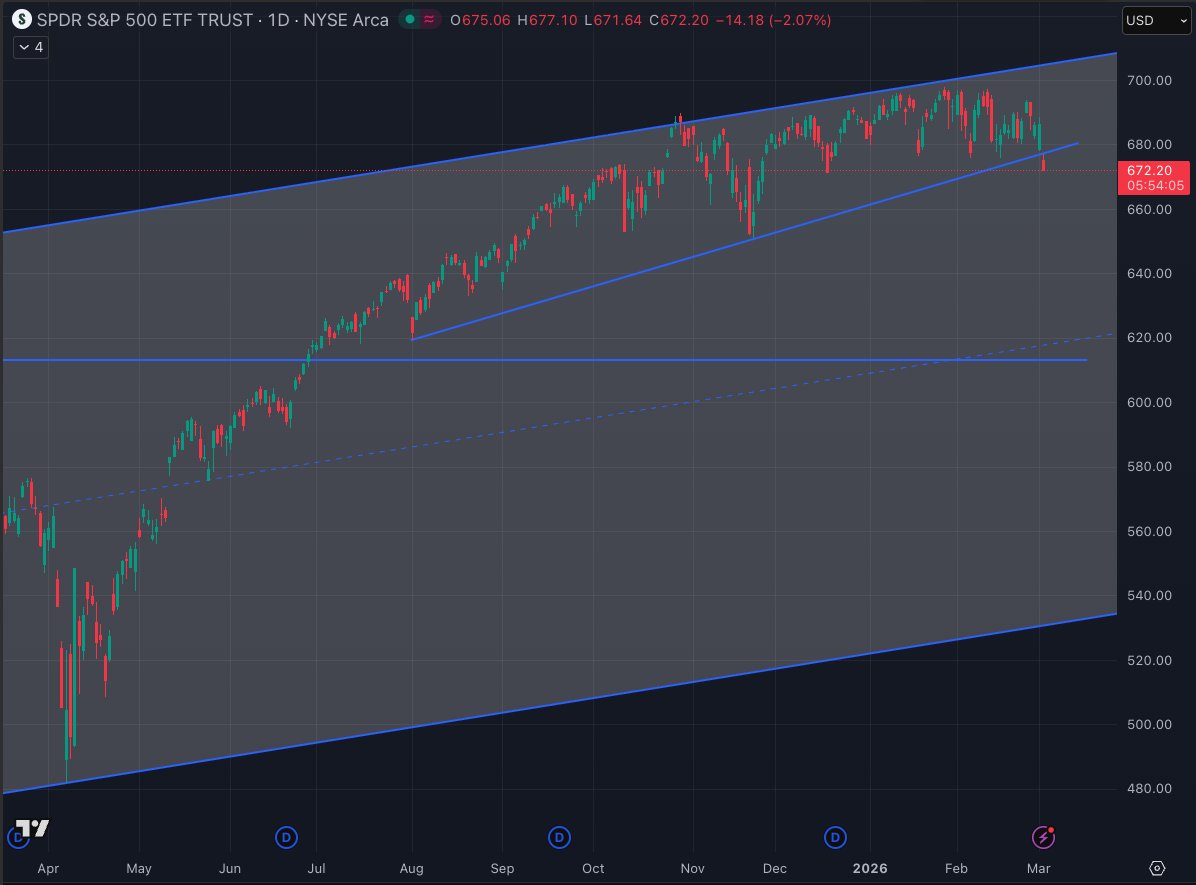
Task: Click the 540.00 price axis label
Action: pos(1149,595)
